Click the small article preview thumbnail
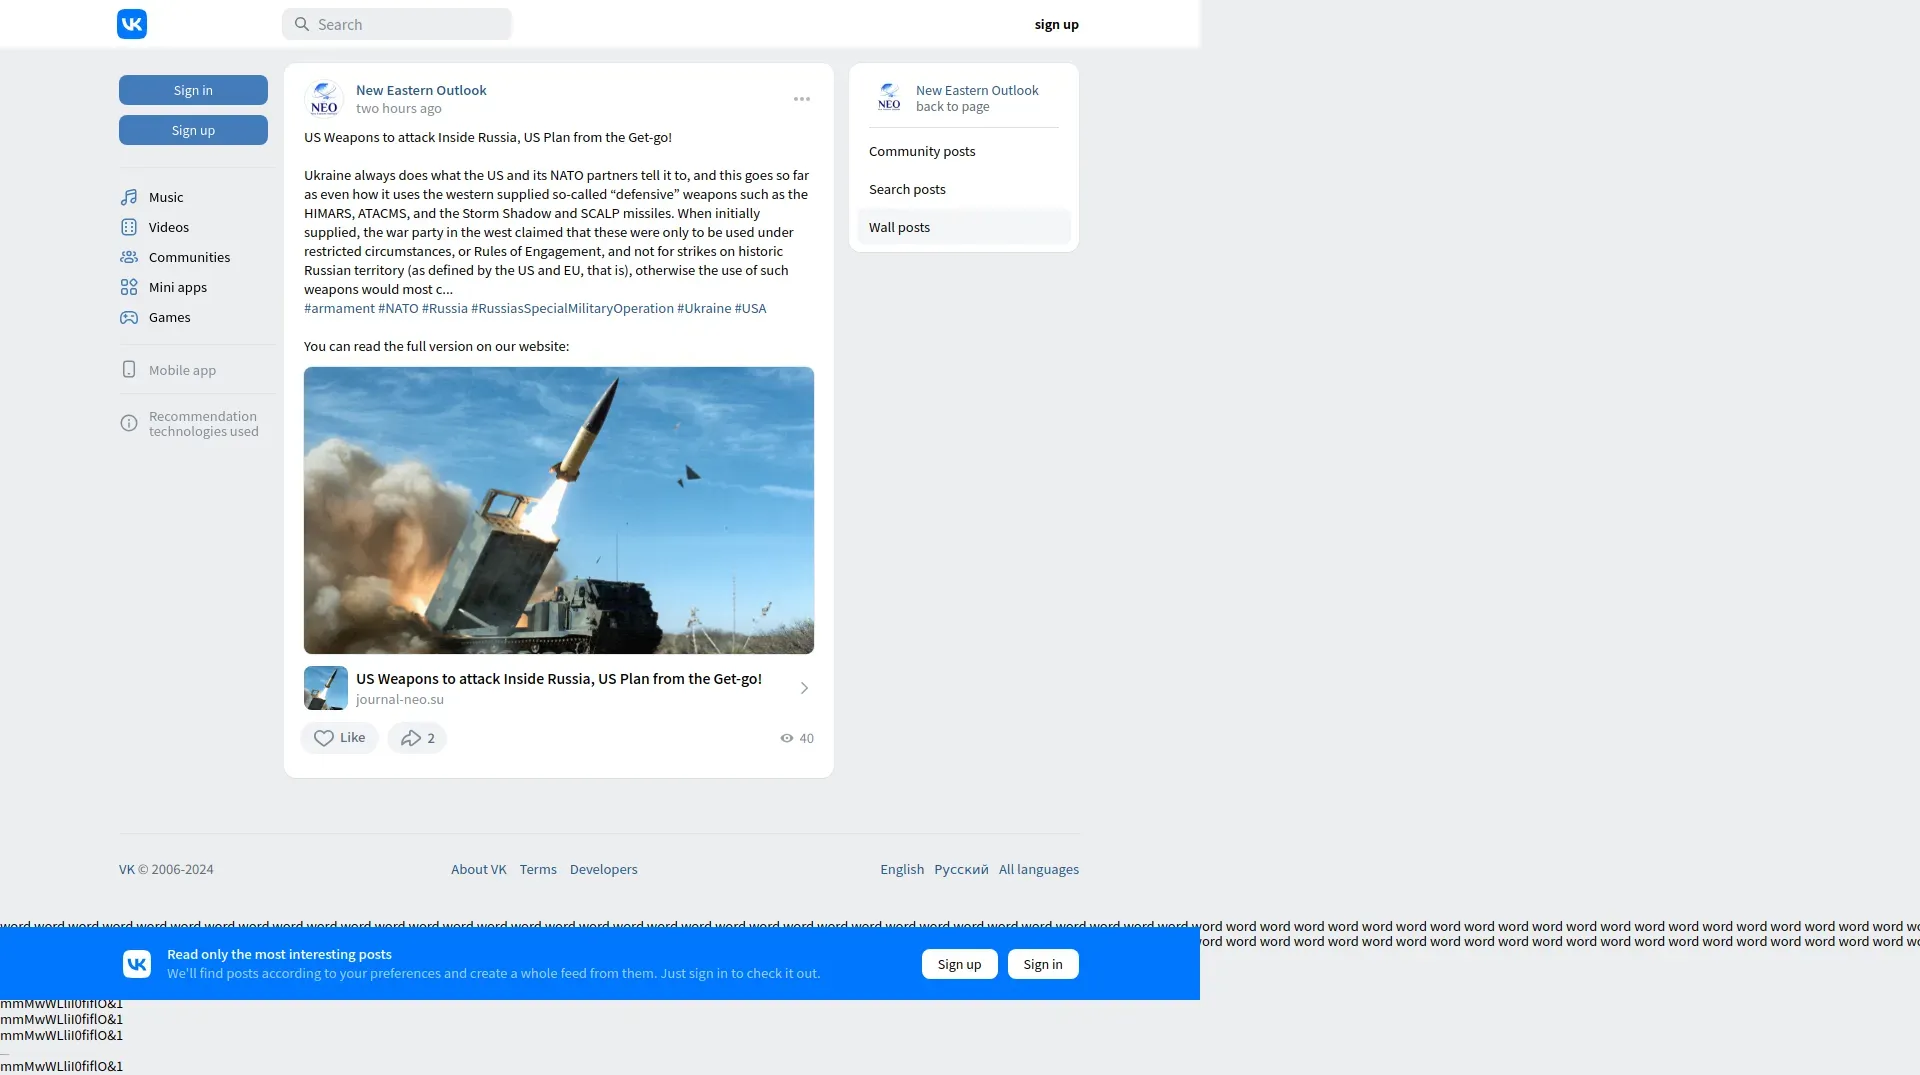The image size is (1920, 1075). pos(326,688)
